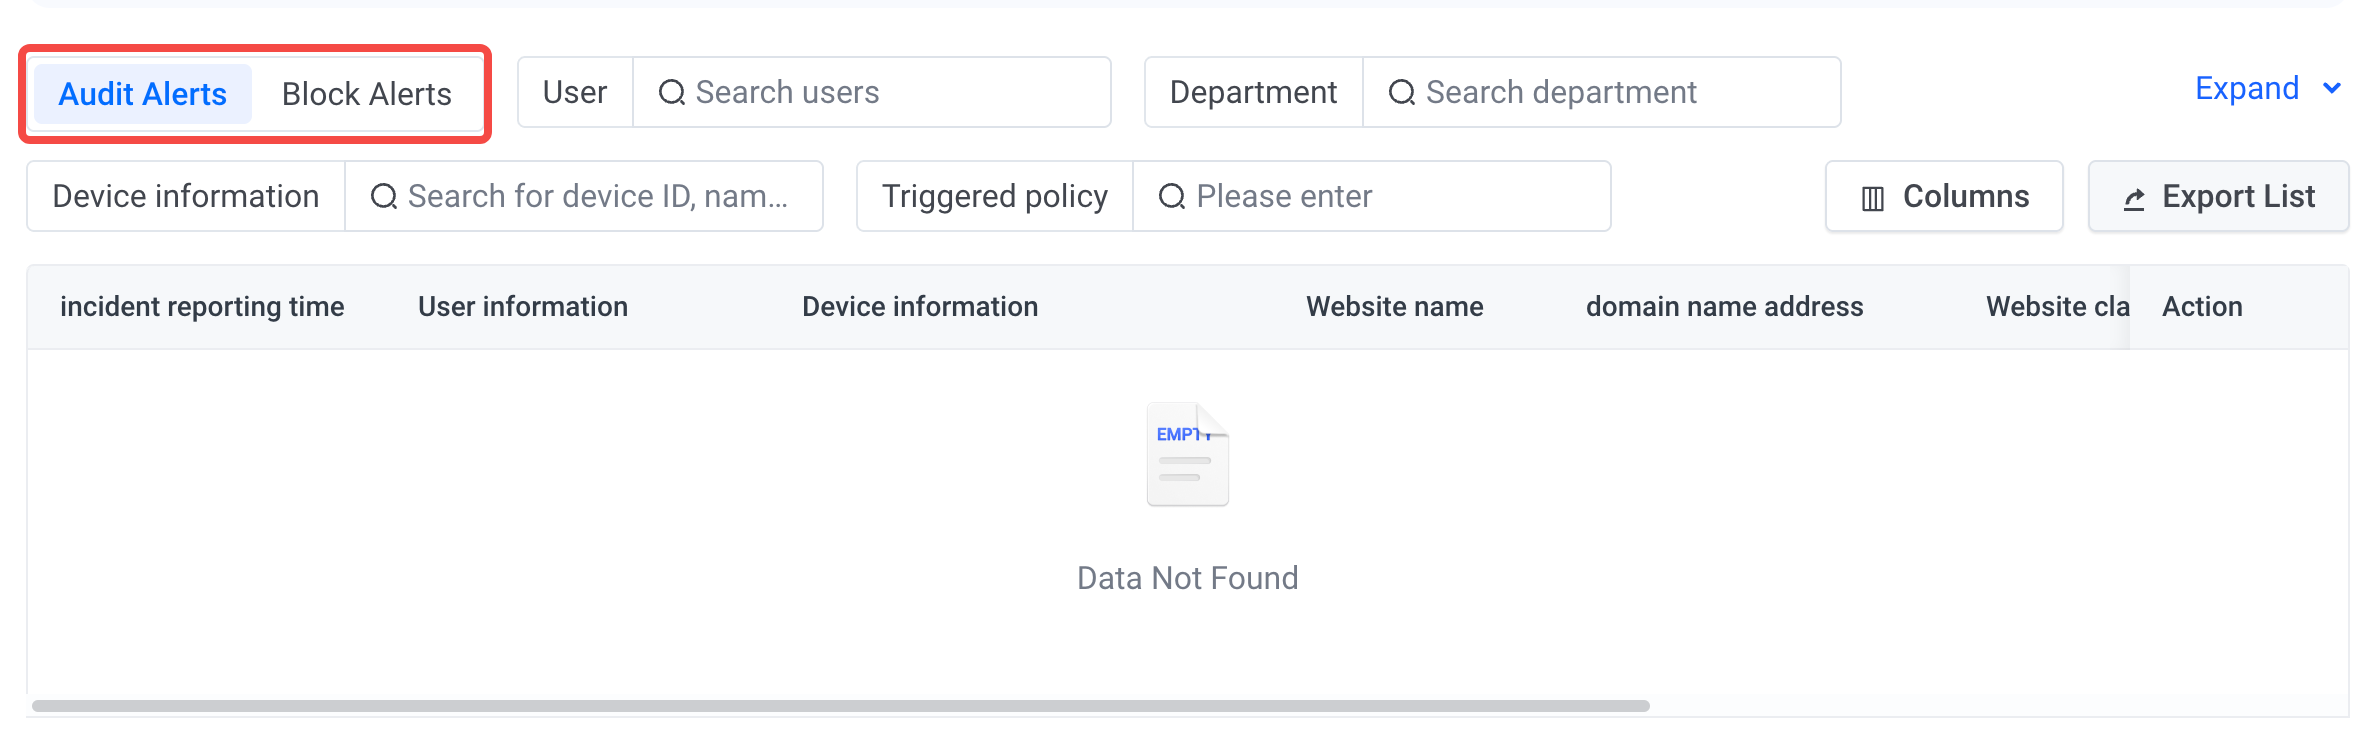This screenshot has width=2380, height=736.
Task: Click the horizontal table scrollbar
Action: (x=840, y=706)
